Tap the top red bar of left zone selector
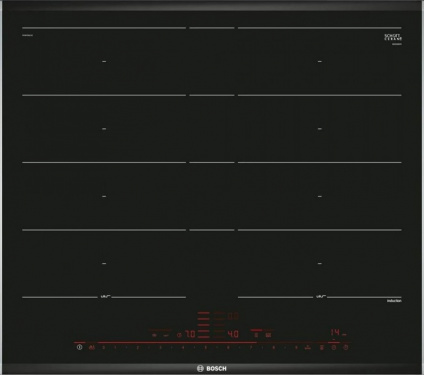Image resolution: width=424 pixels, height=375 pixels. [x=203, y=313]
